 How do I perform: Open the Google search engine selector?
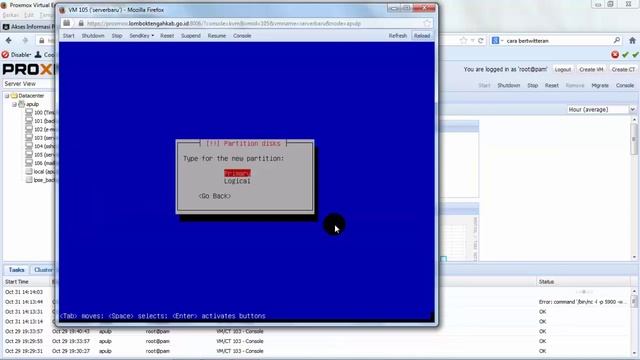point(497,40)
